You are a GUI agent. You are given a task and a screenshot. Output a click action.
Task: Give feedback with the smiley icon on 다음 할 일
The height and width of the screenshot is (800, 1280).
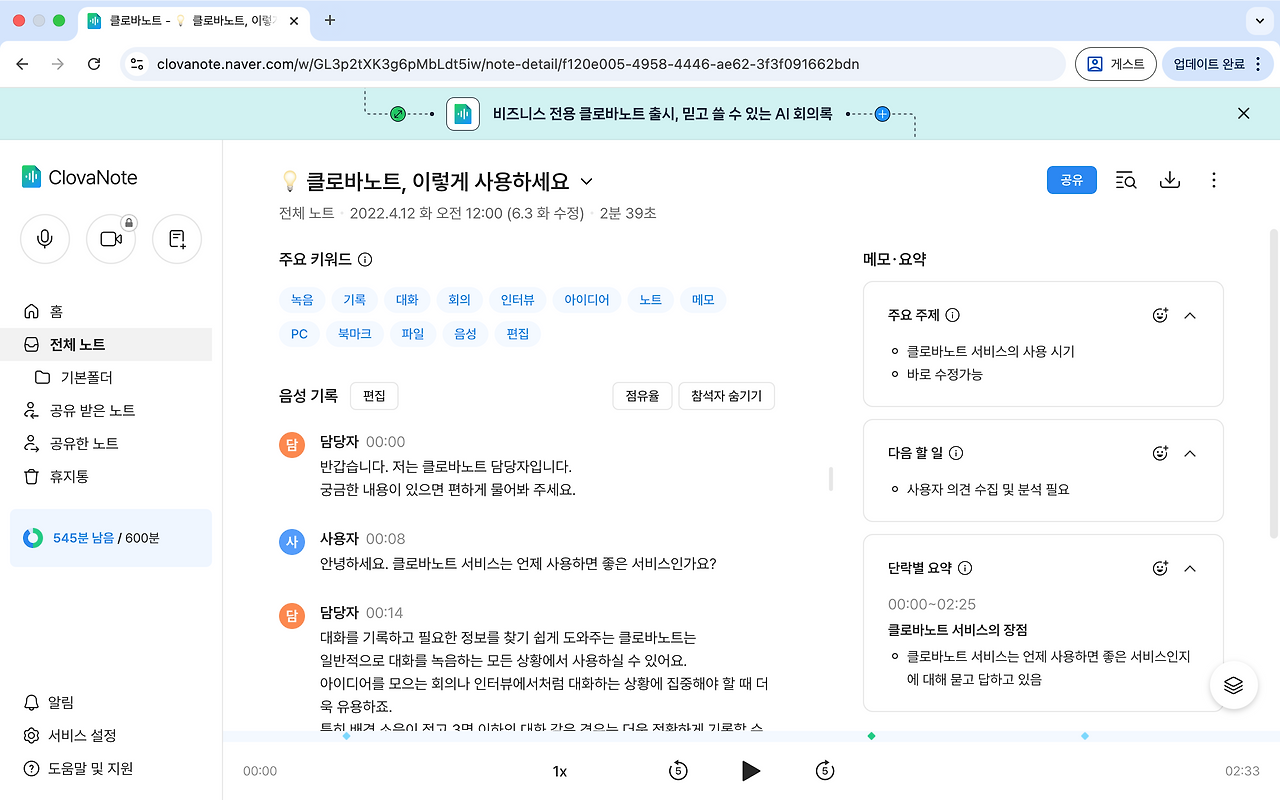(x=1160, y=453)
